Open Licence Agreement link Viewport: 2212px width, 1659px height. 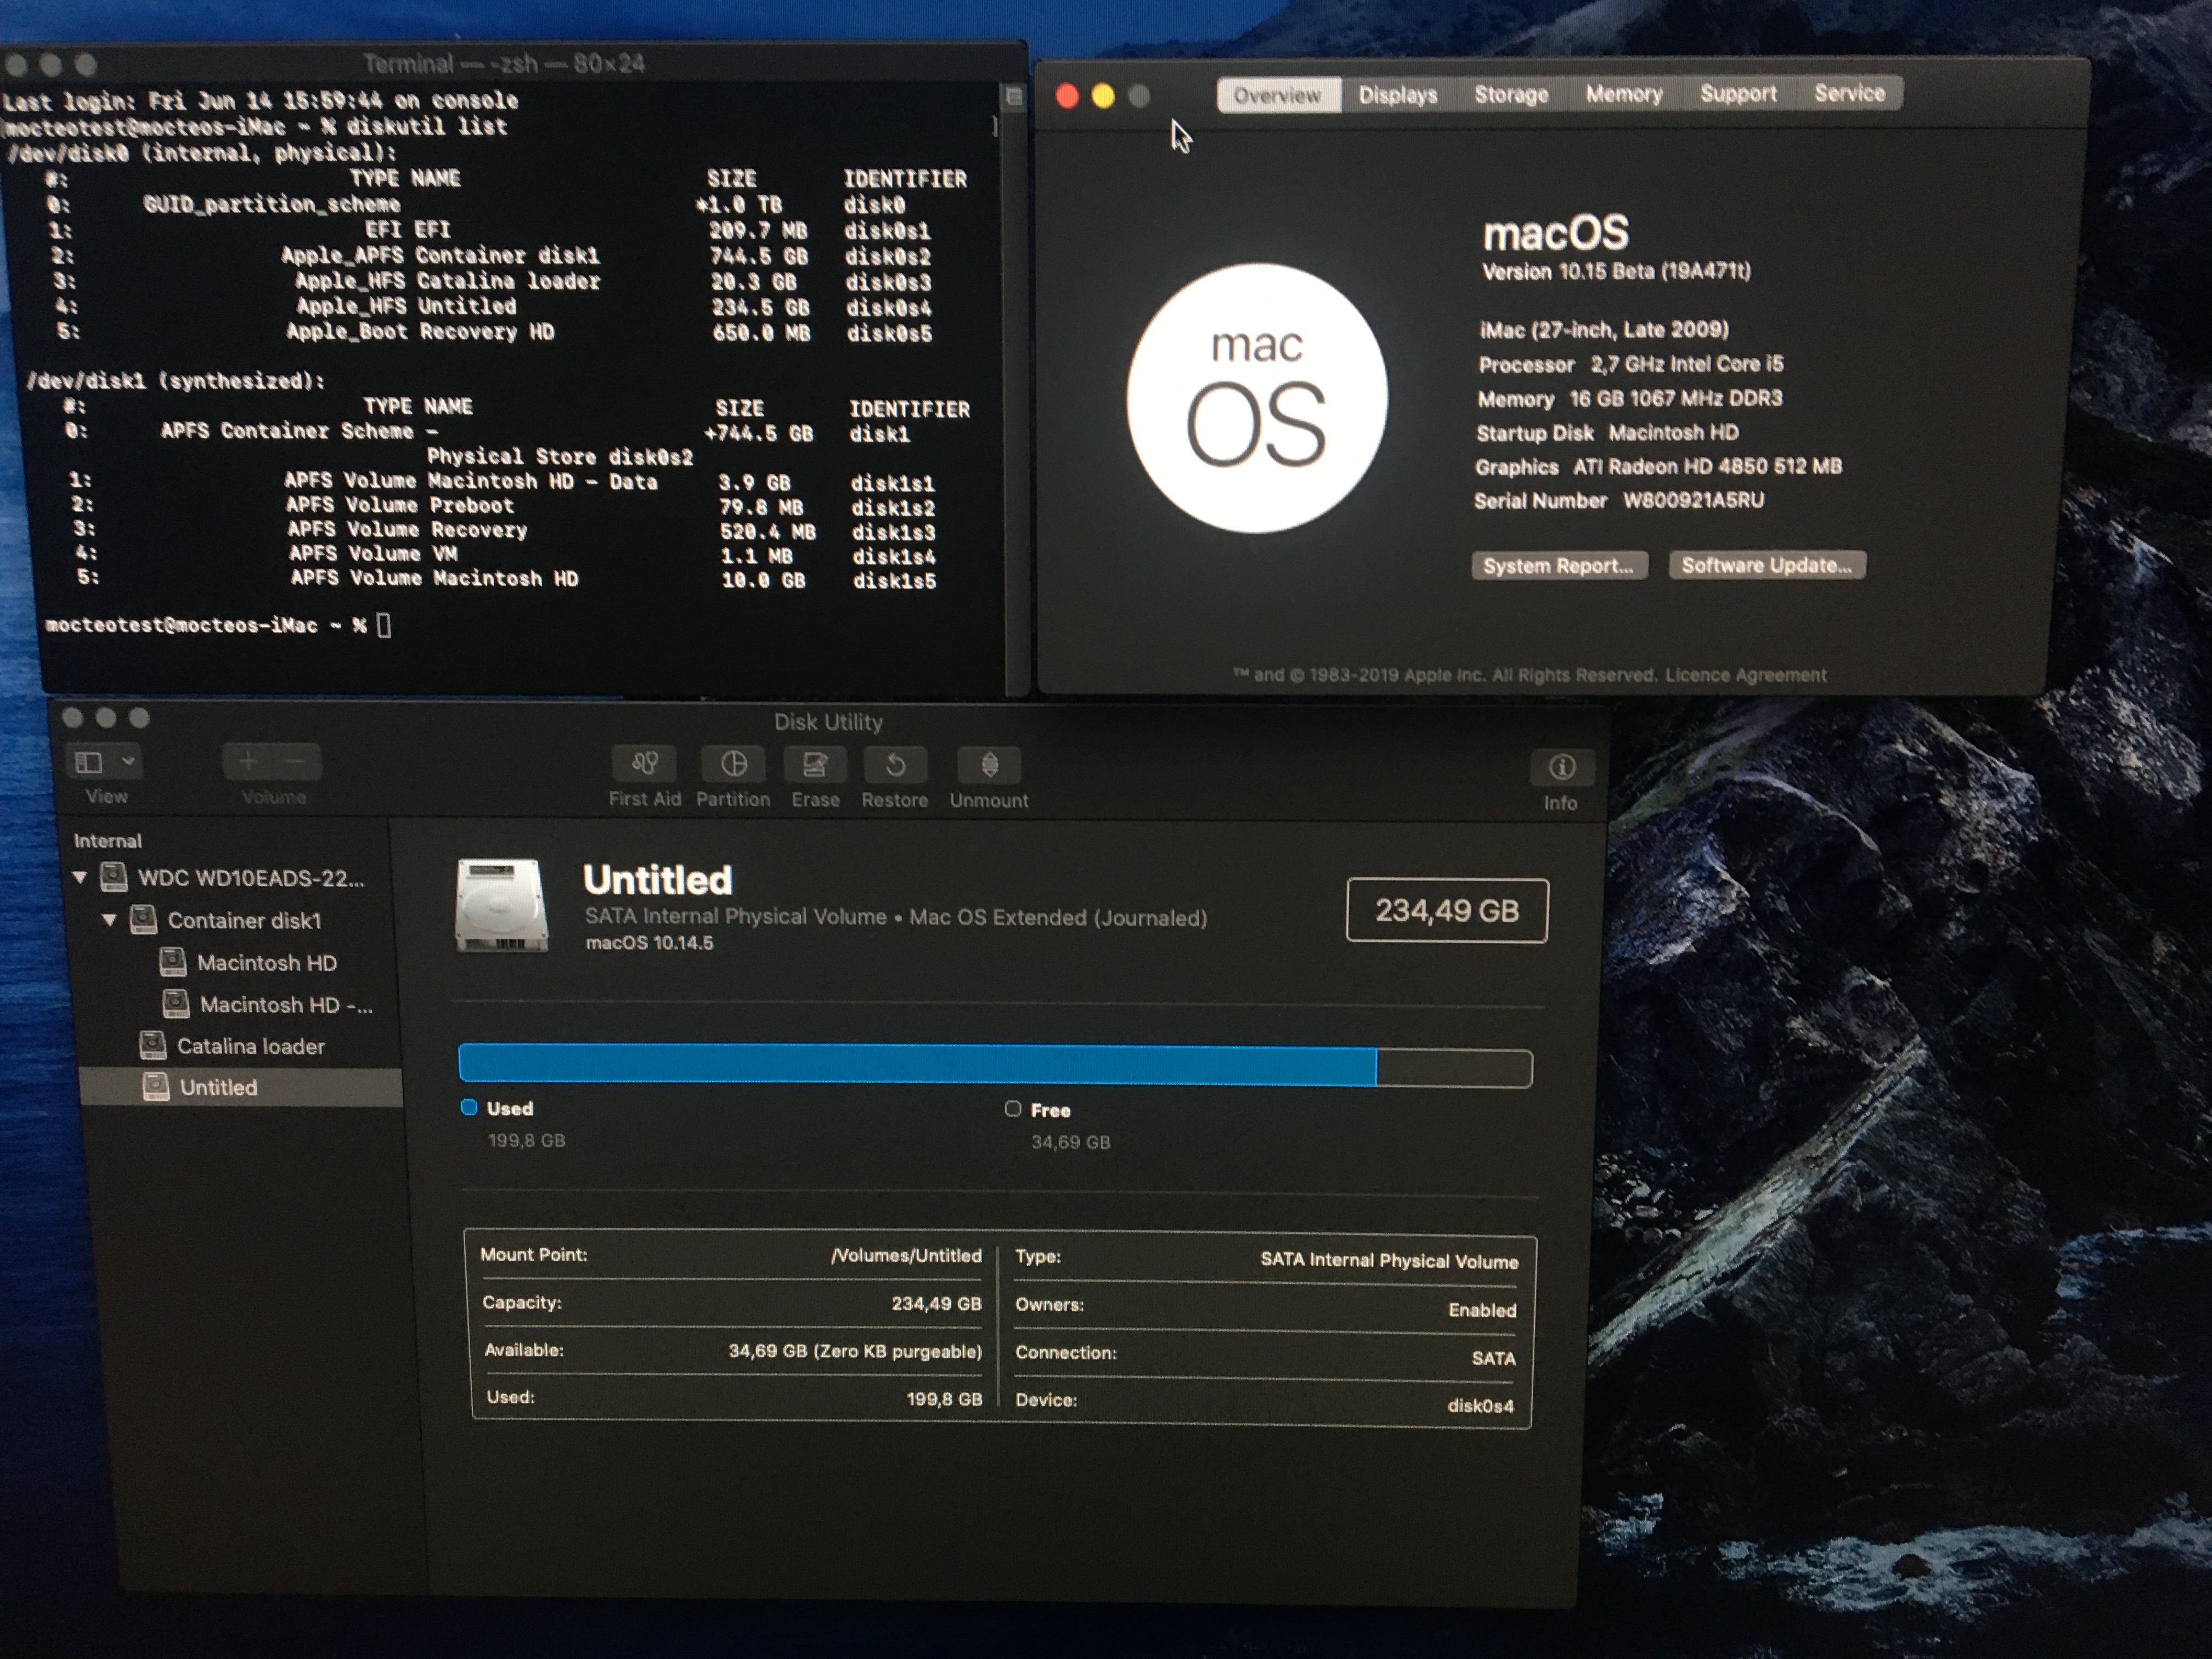1746,675
